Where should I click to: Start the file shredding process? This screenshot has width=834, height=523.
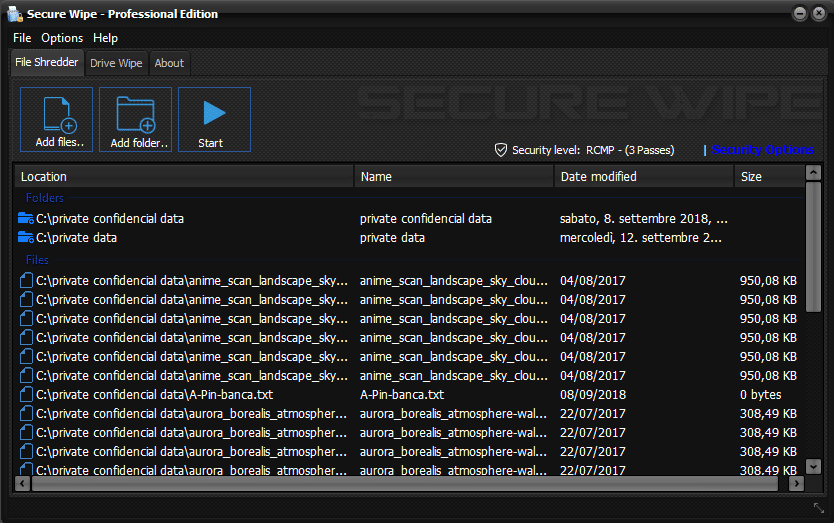[214, 120]
